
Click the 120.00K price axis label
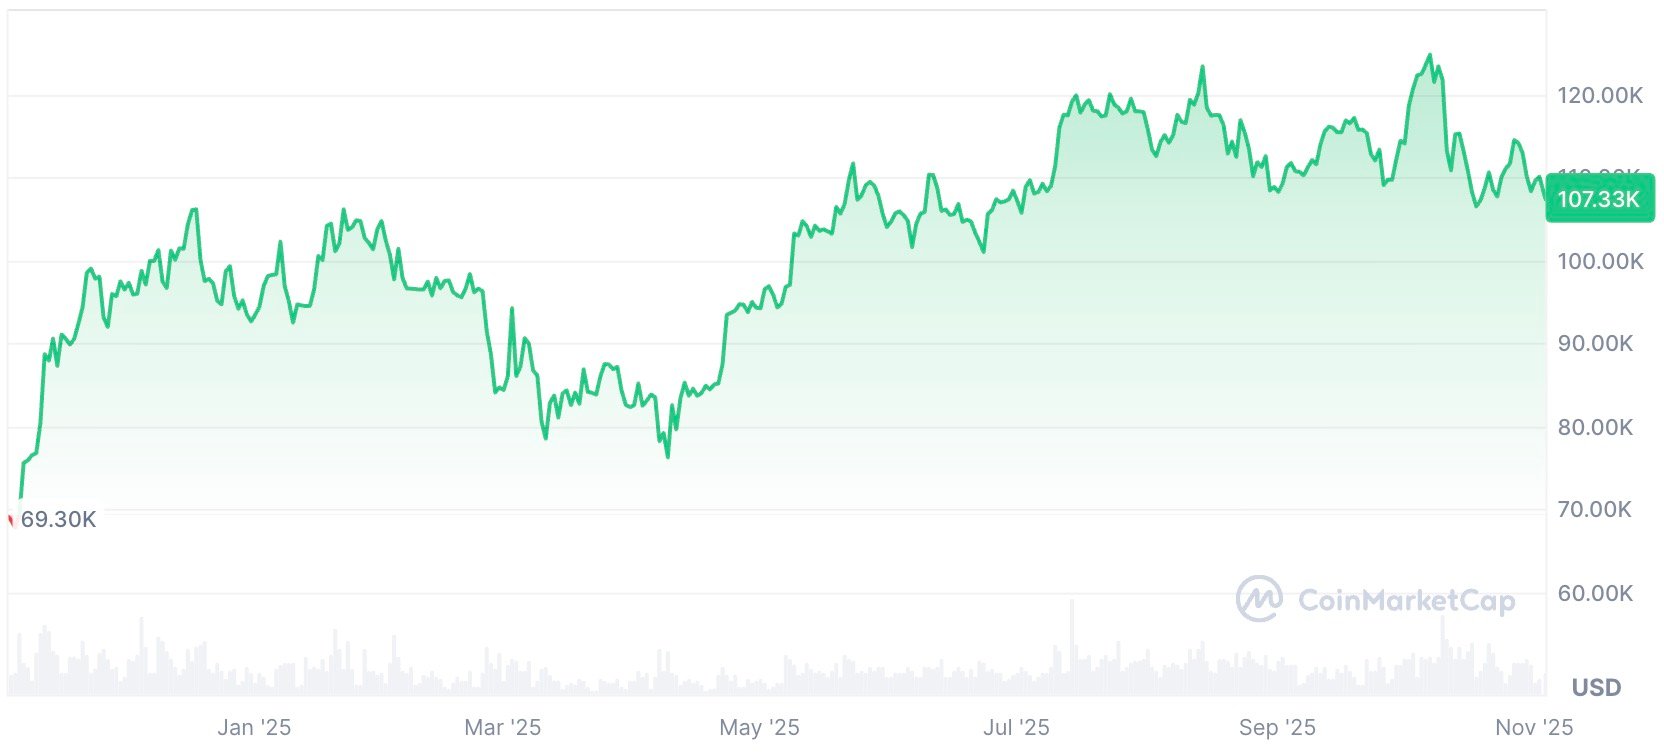(1600, 95)
